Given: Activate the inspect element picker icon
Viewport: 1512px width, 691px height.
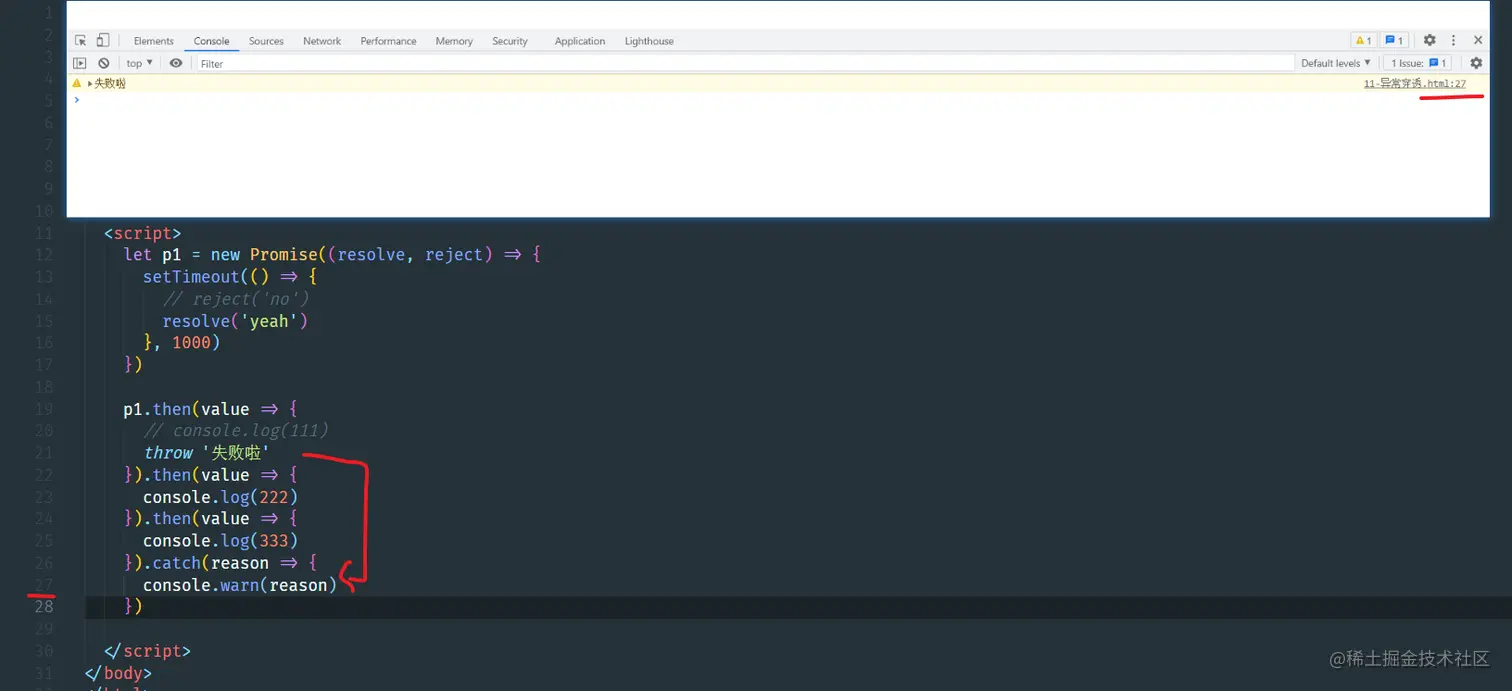Looking at the screenshot, I should pyautogui.click(x=81, y=41).
